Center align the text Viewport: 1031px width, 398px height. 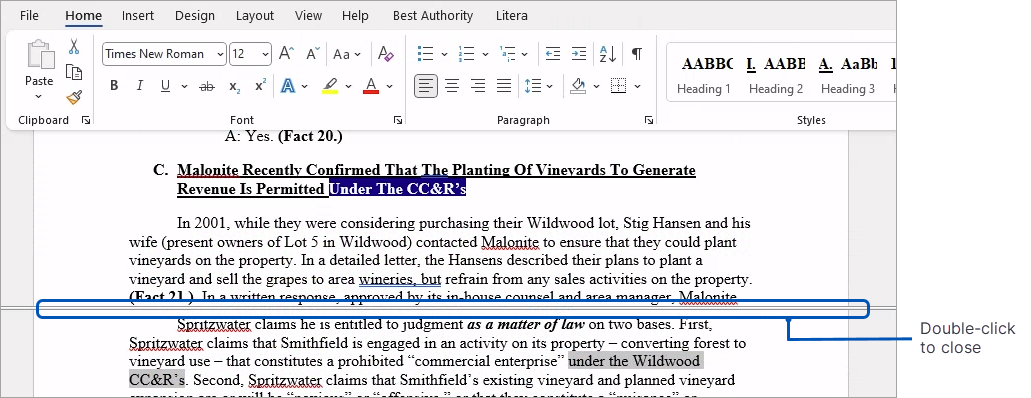point(452,86)
